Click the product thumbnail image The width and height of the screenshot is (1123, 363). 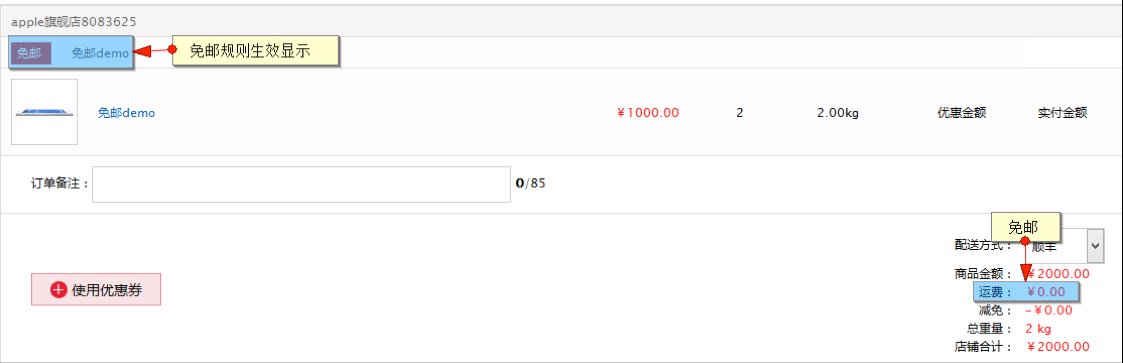44,112
